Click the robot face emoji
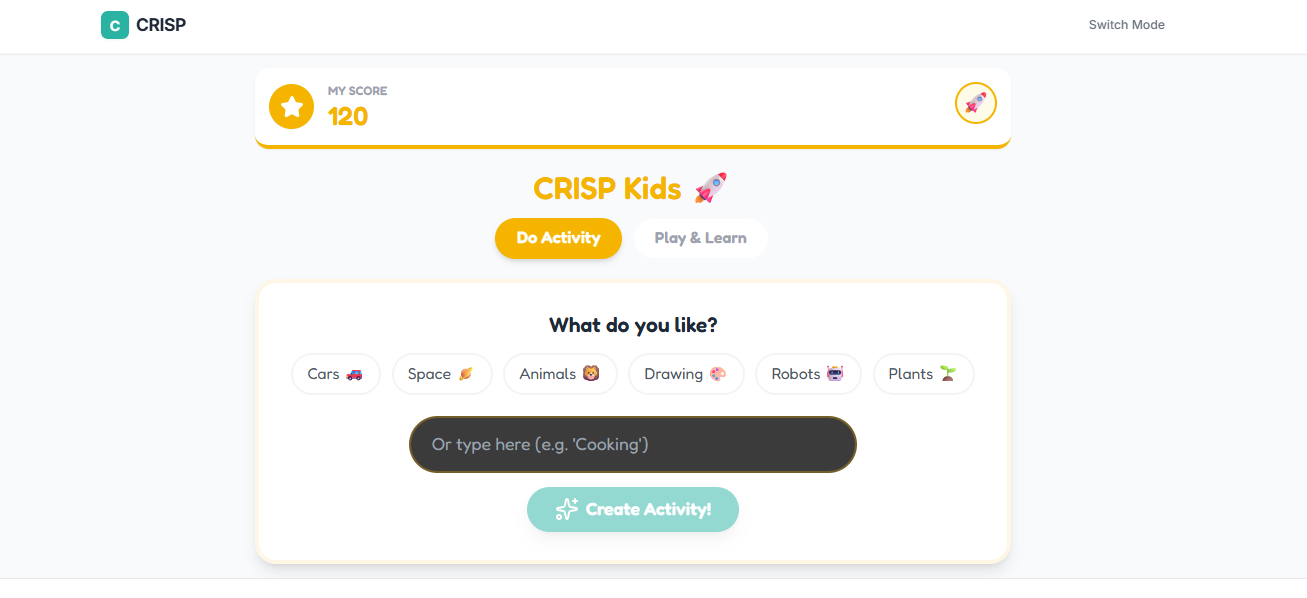 pyautogui.click(x=835, y=374)
